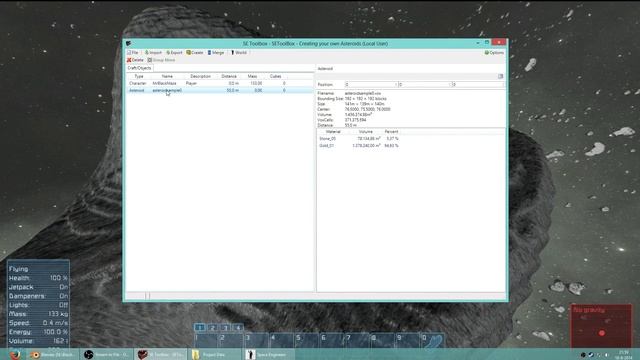
Task: Open the Import menu
Action: pos(153,53)
